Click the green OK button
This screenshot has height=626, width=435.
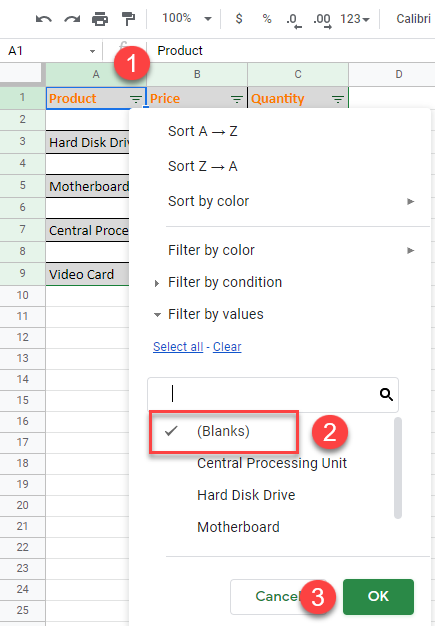[x=378, y=596]
